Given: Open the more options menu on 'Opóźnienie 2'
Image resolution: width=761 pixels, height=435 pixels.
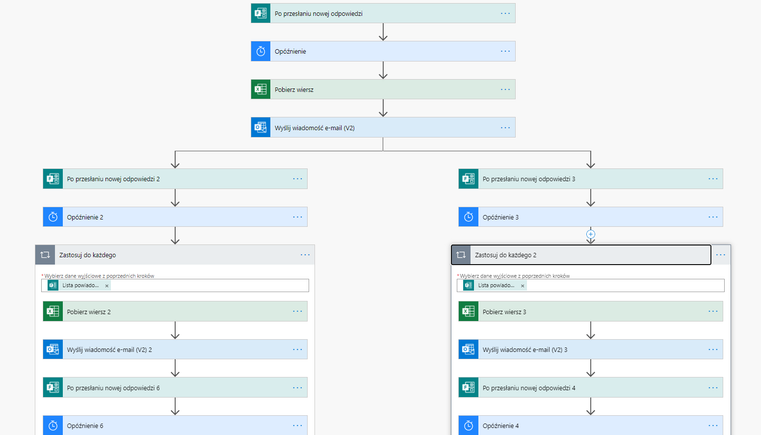Looking at the screenshot, I should (298, 217).
